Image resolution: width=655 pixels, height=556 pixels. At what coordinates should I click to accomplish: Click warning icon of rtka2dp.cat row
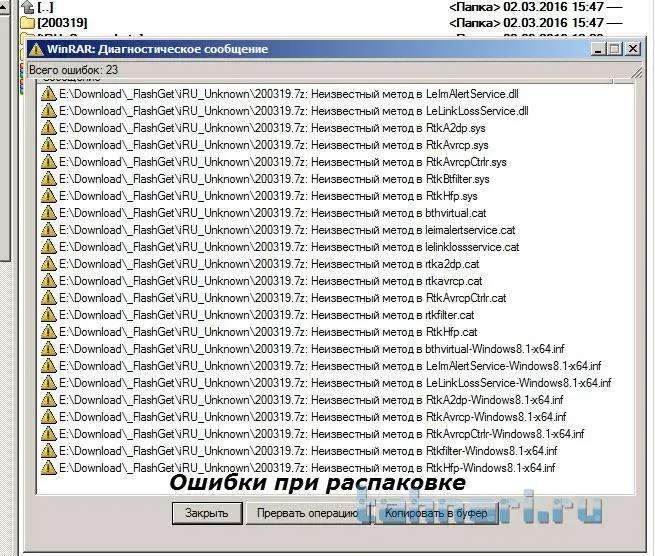tap(48, 264)
